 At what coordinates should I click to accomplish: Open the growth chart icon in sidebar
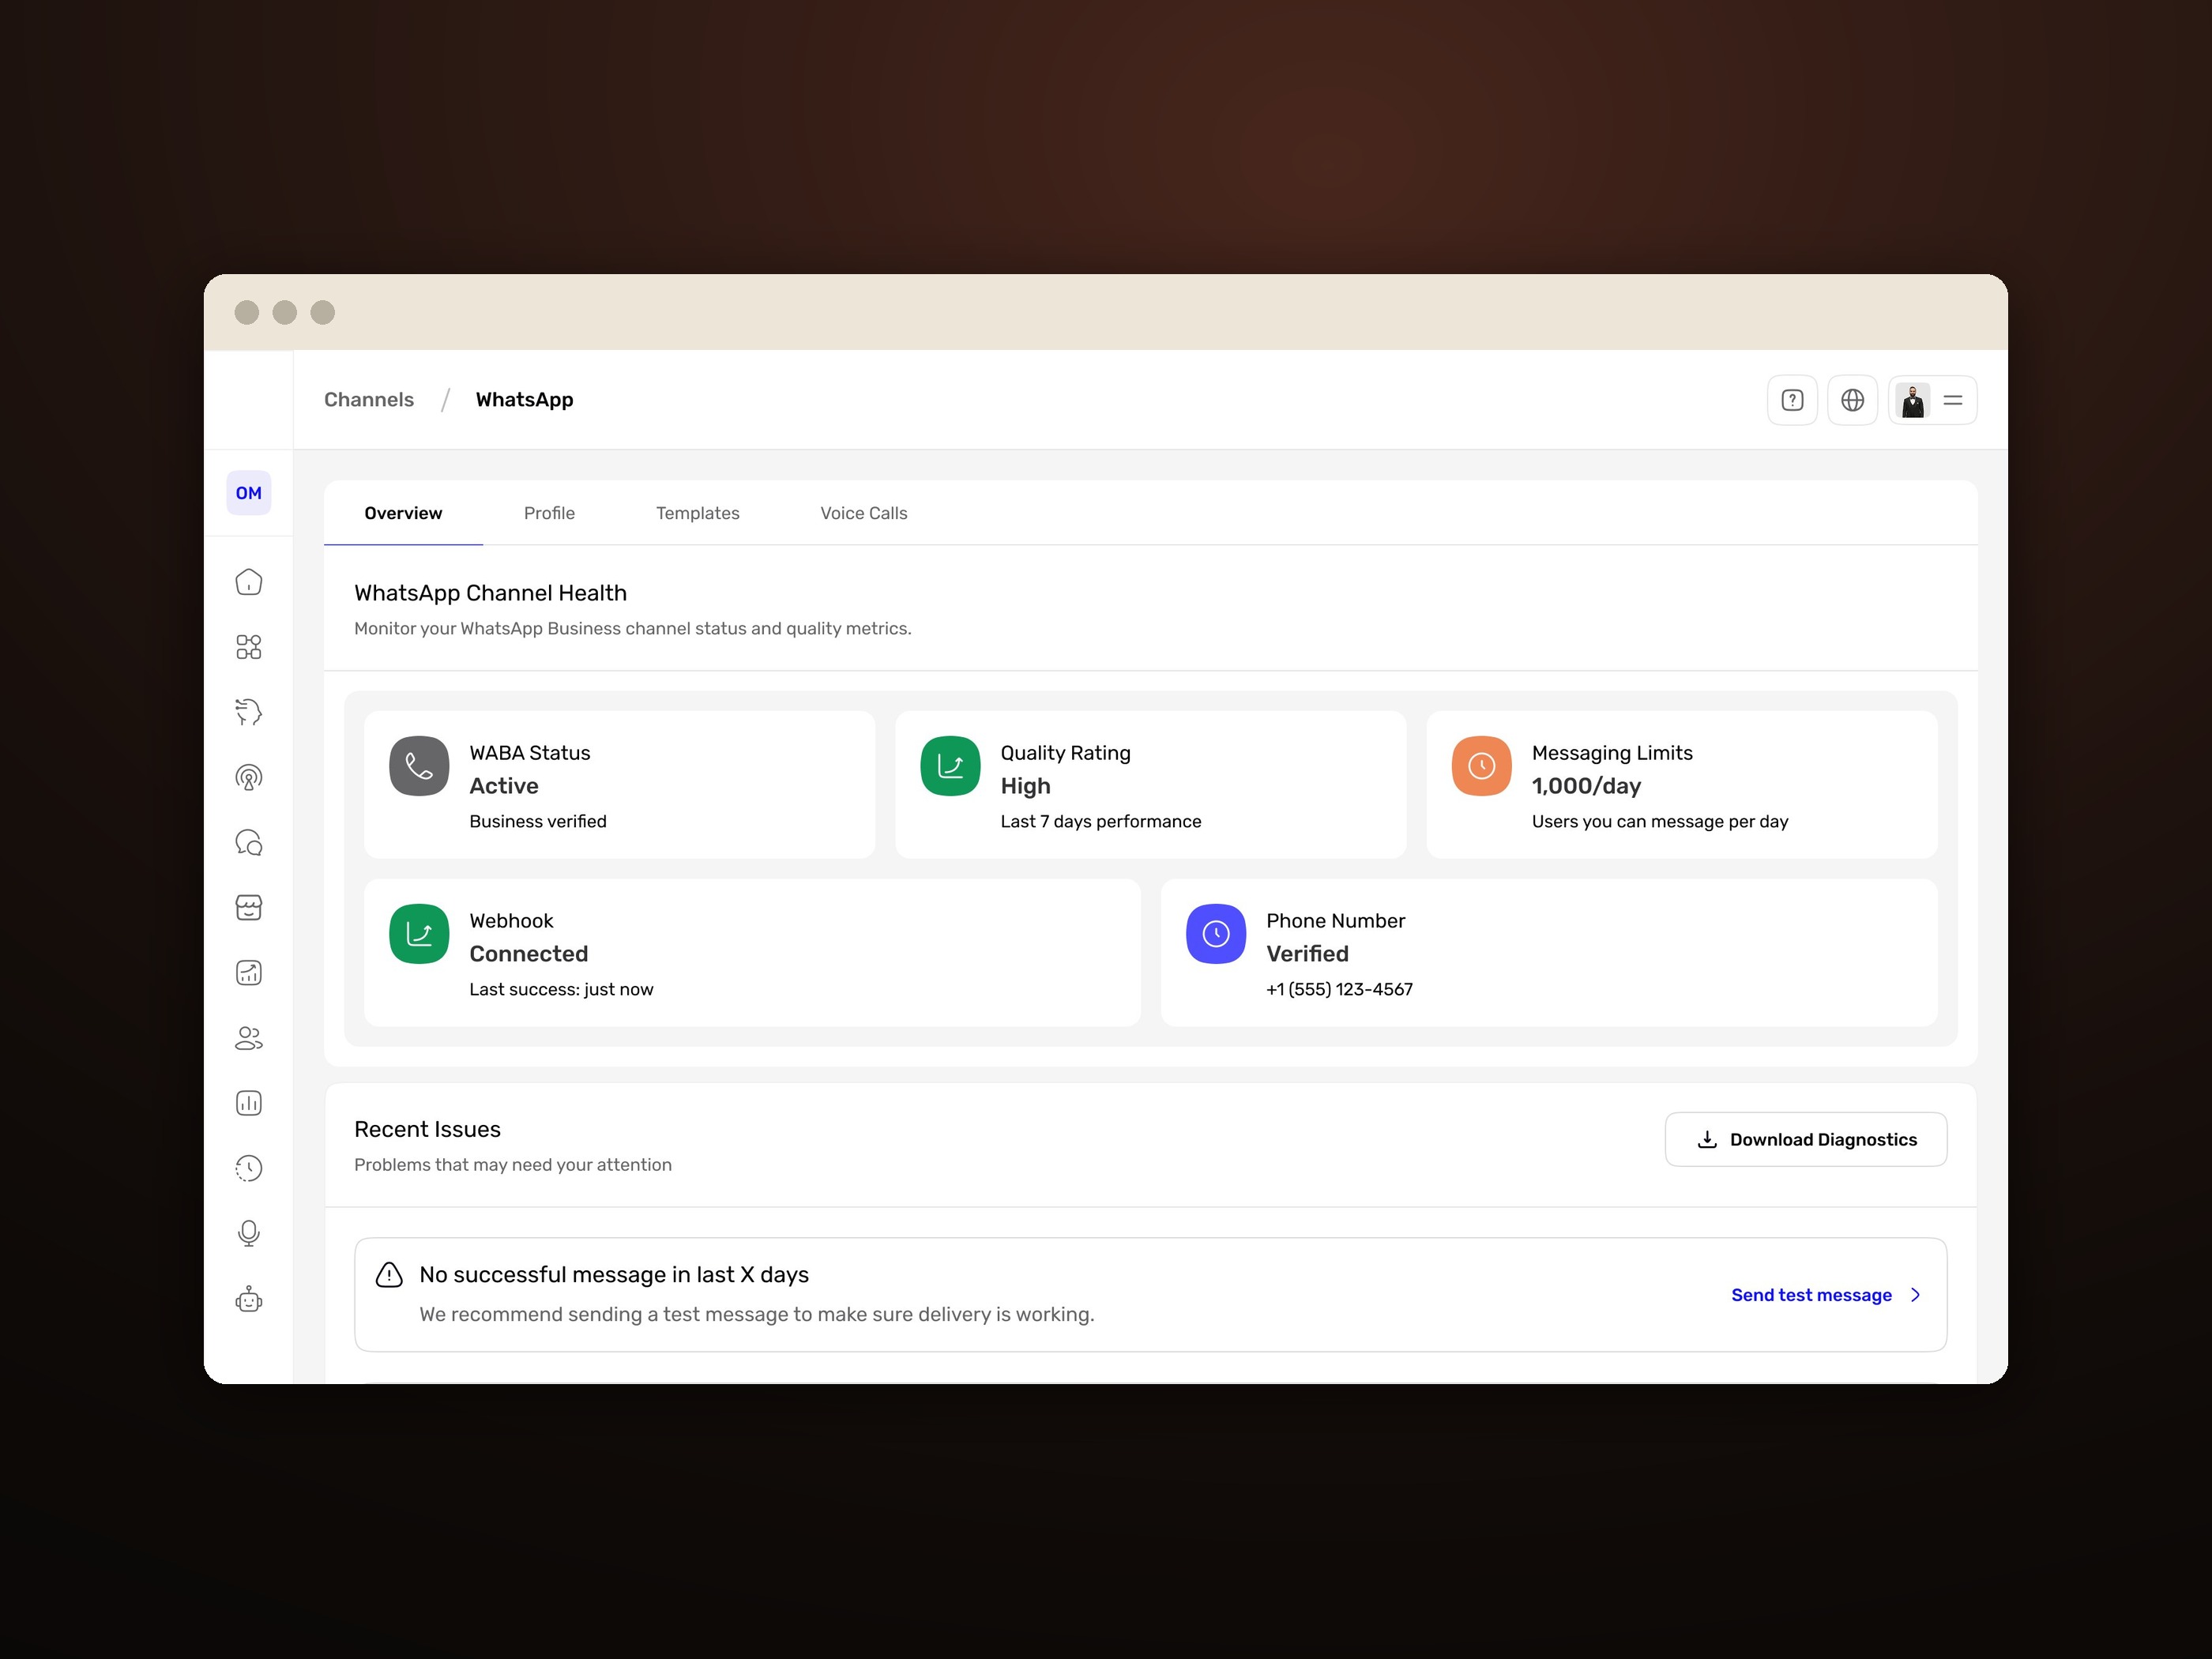click(248, 973)
